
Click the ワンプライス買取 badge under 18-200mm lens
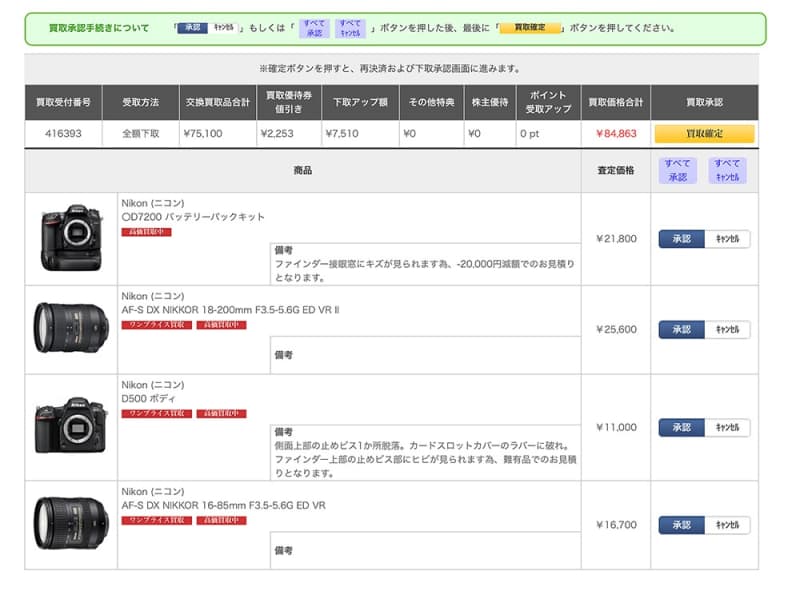point(154,325)
